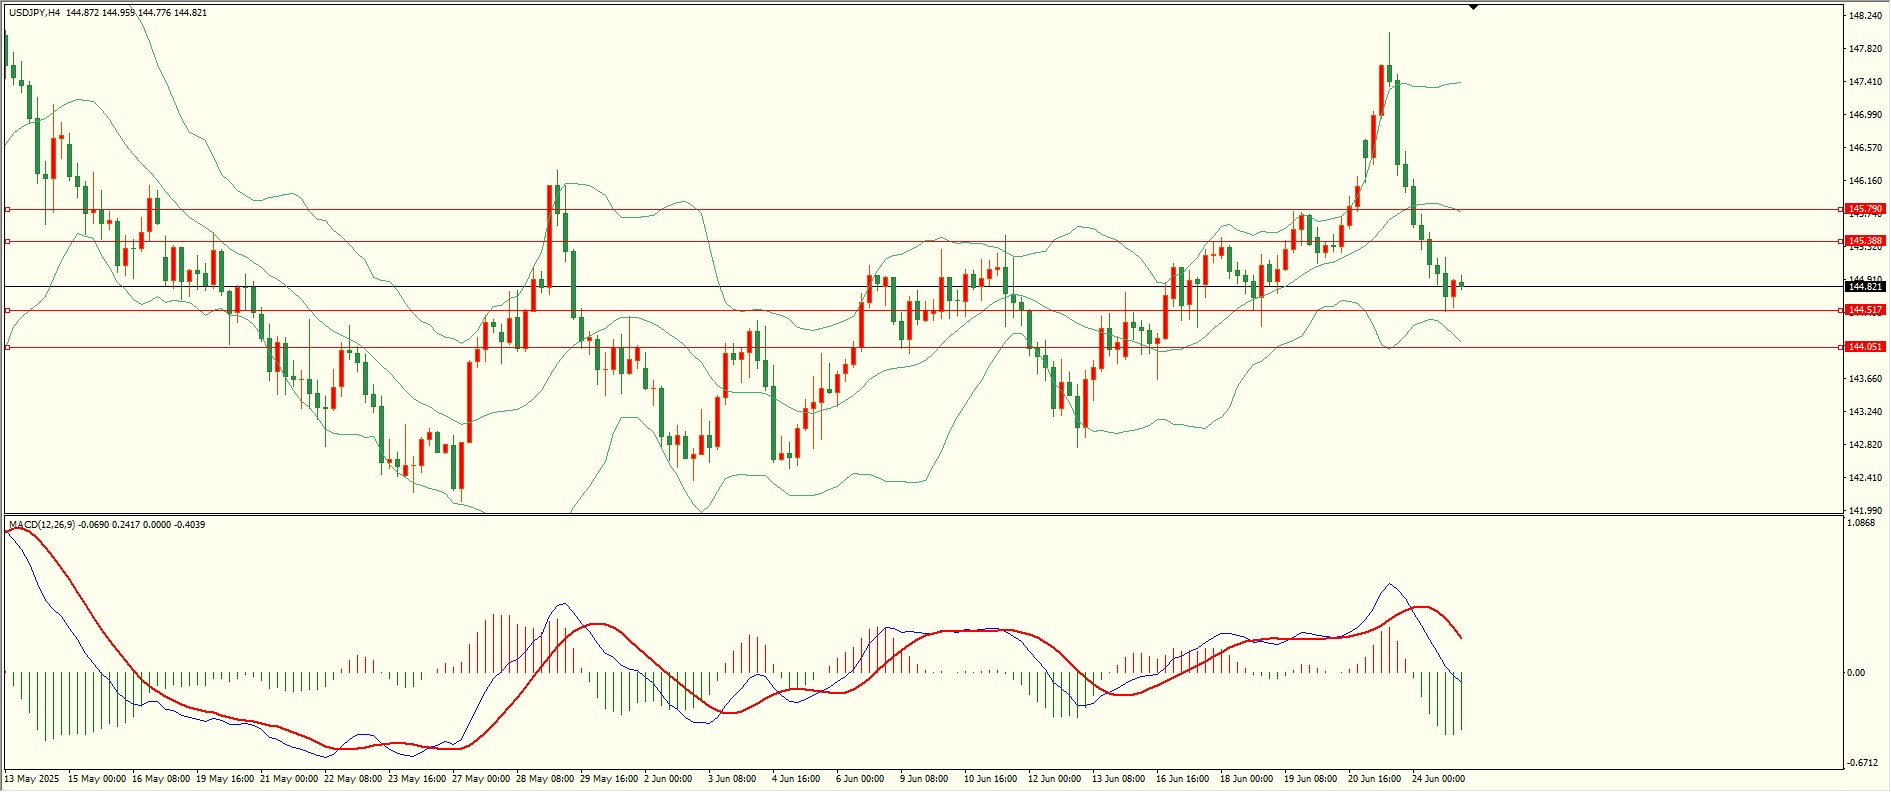Click the 148.240 price scale value
Image resolution: width=1891 pixels, height=792 pixels.
pyautogui.click(x=1865, y=16)
